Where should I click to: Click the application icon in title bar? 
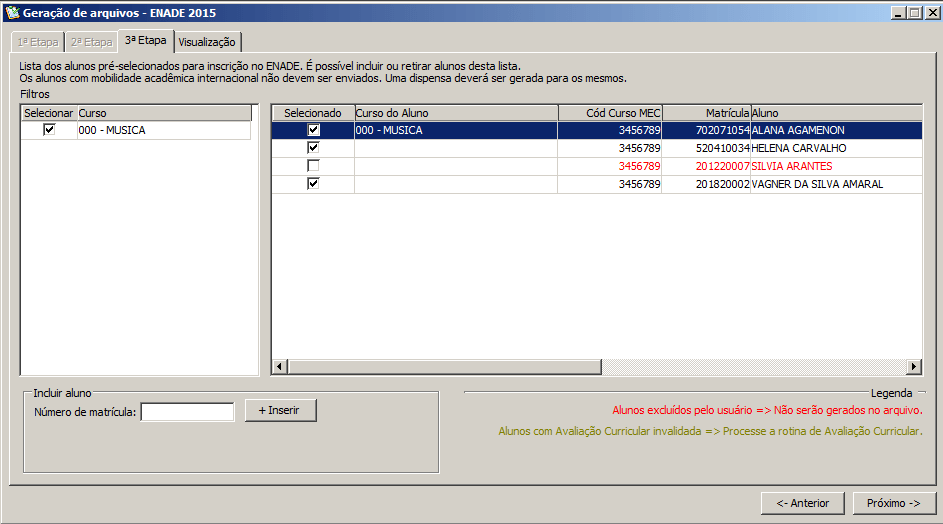[x=12, y=13]
